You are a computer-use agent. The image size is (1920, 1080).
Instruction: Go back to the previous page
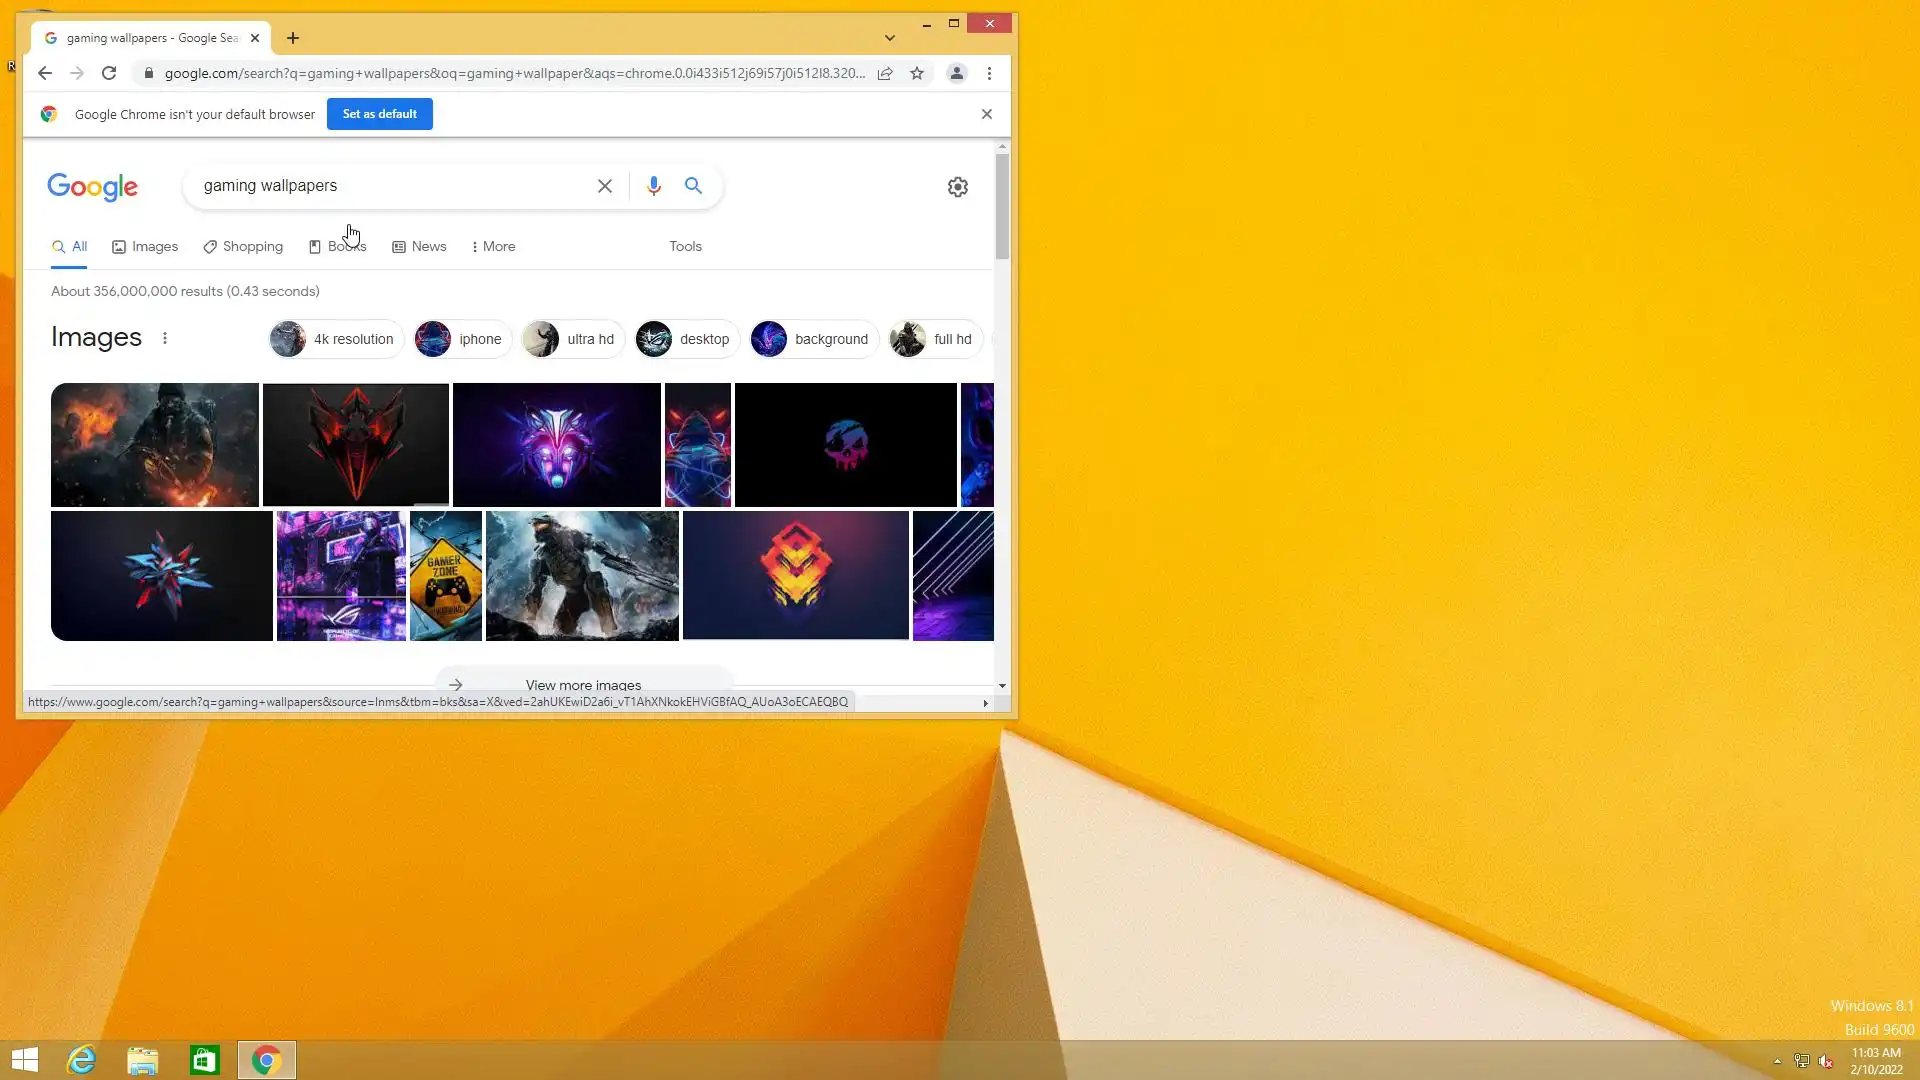tap(45, 73)
